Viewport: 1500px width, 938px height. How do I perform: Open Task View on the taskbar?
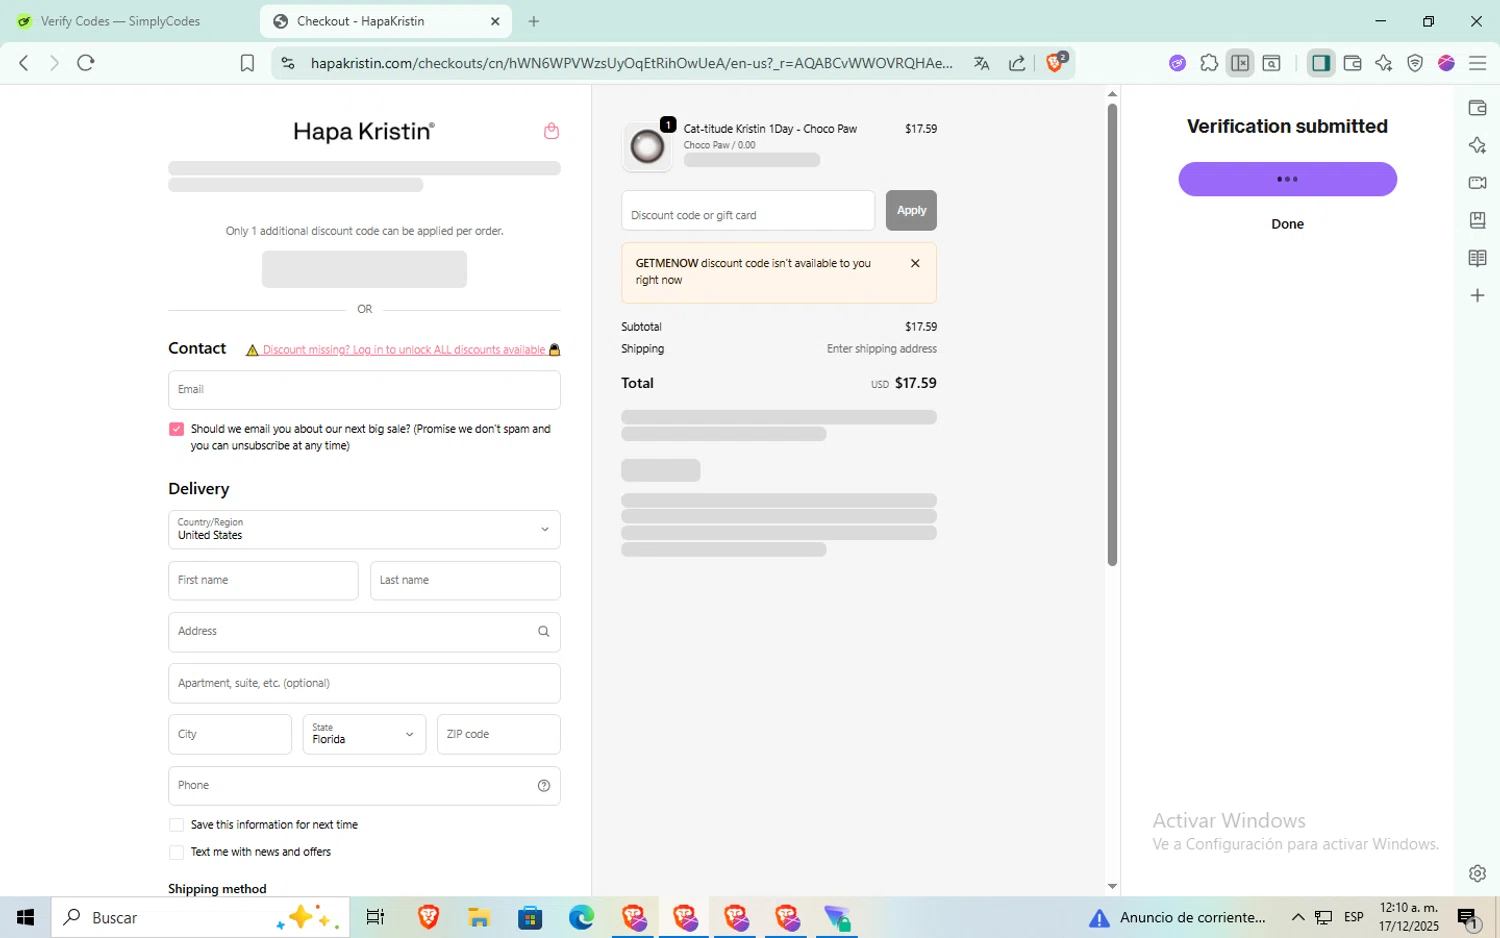pos(375,917)
